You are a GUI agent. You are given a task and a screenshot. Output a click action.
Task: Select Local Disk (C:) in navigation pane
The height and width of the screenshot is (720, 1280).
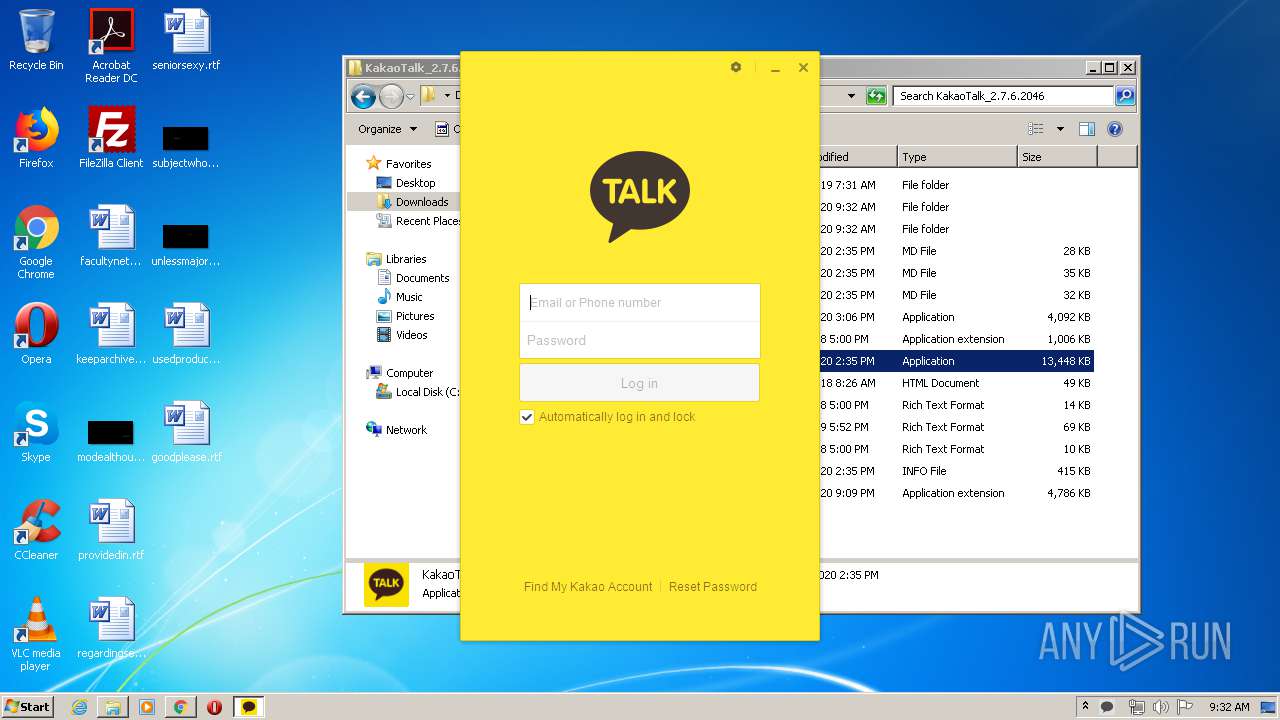pyautogui.click(x=417, y=392)
